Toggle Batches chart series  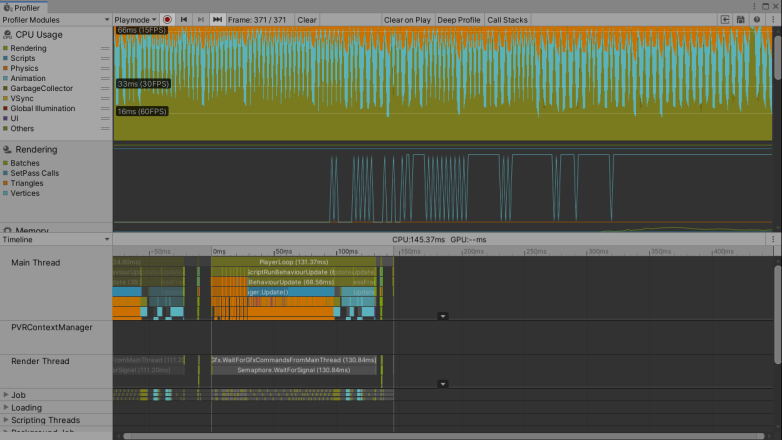(5, 163)
